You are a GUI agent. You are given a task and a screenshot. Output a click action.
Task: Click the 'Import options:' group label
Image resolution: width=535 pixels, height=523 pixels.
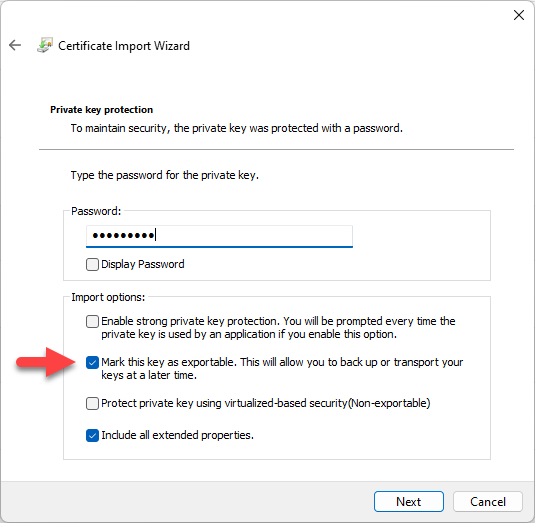tap(108, 297)
